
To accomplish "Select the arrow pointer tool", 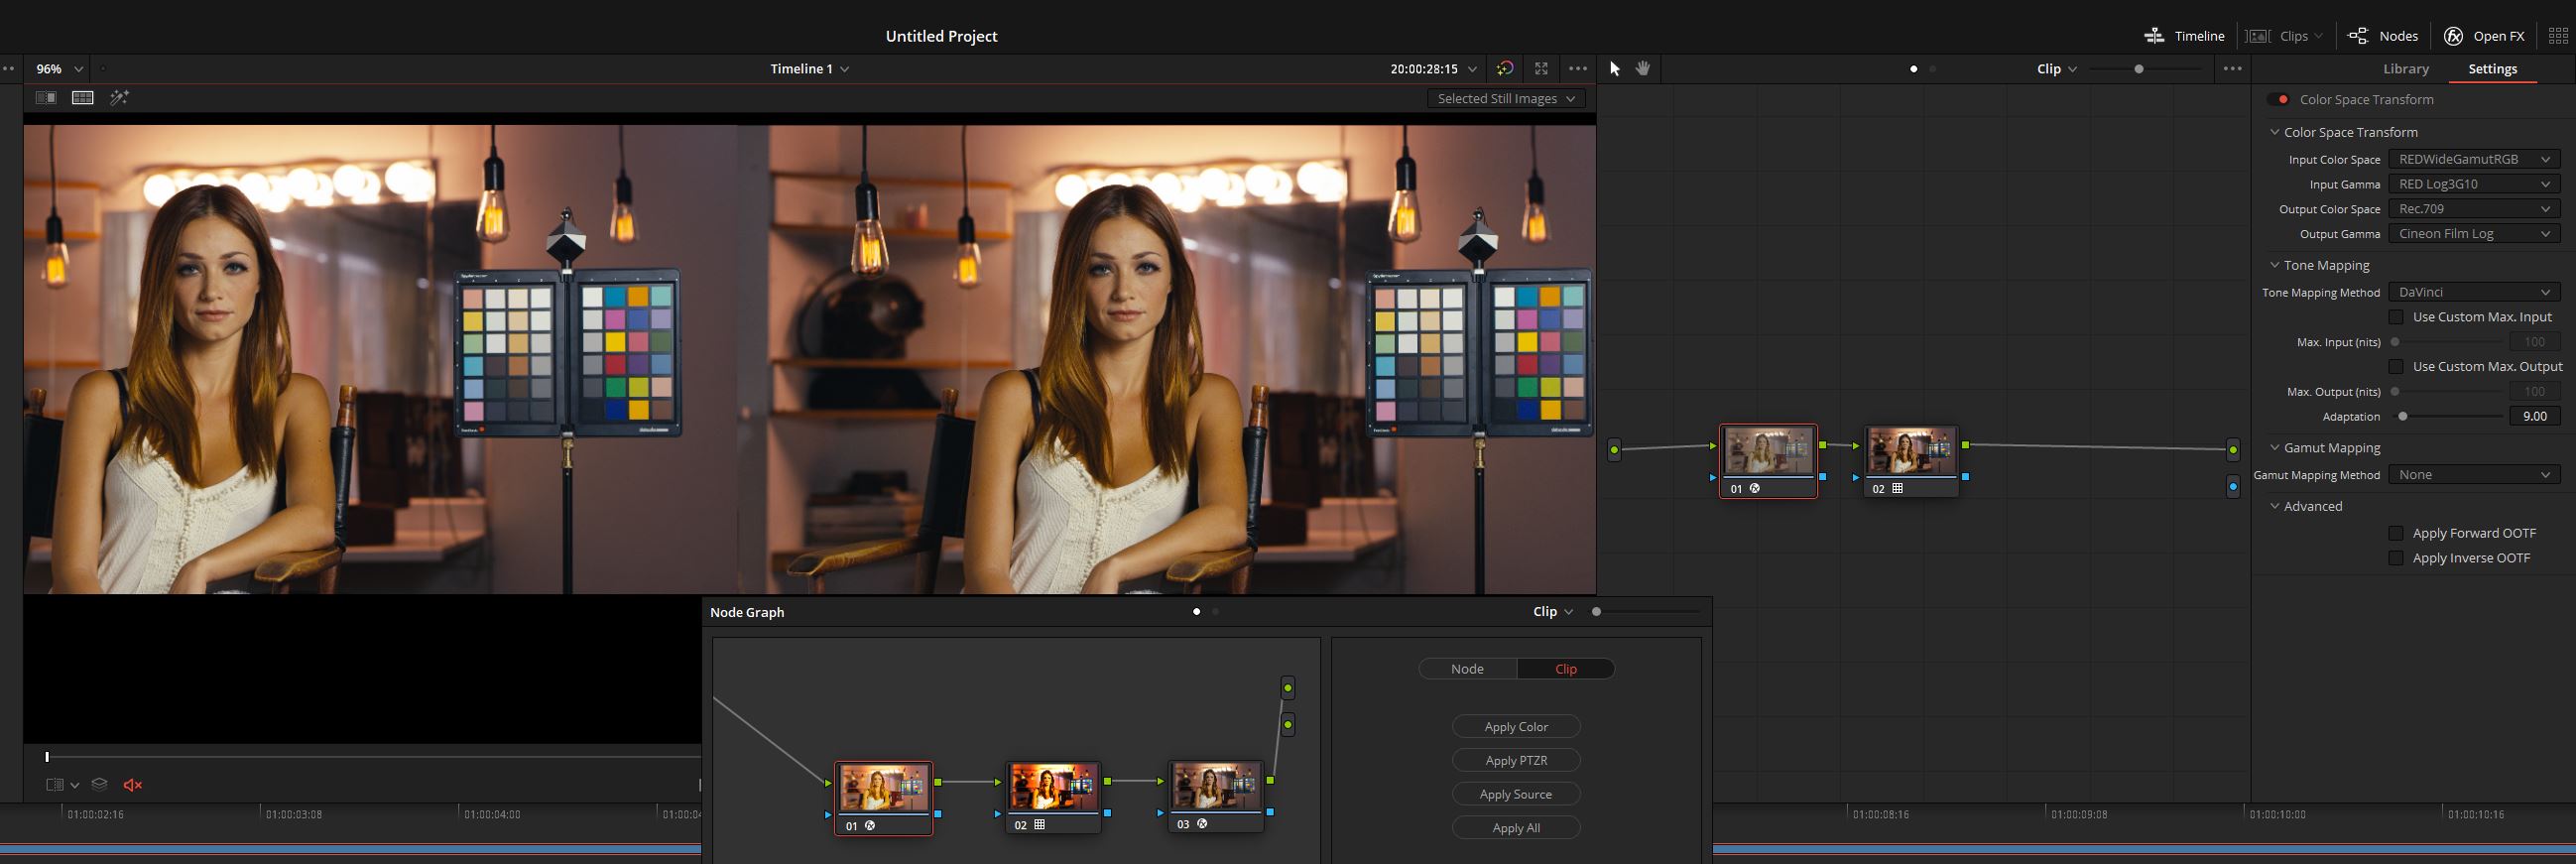I will point(1614,69).
